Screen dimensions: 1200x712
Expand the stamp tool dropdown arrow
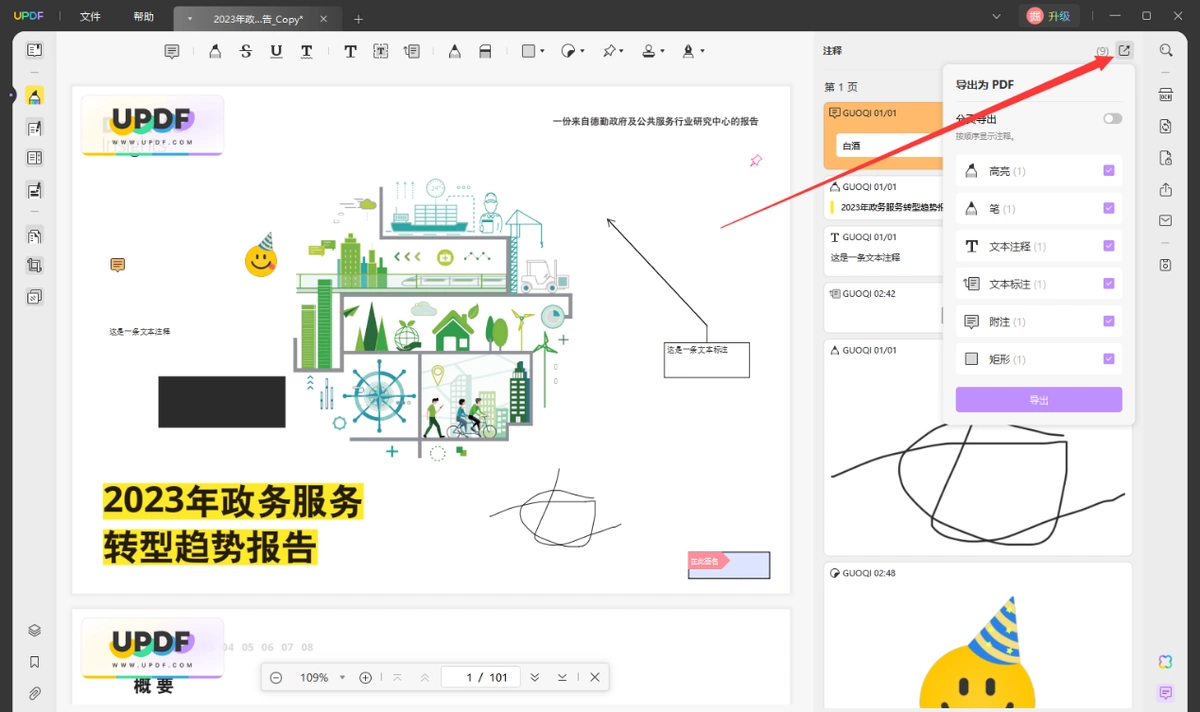coord(662,52)
